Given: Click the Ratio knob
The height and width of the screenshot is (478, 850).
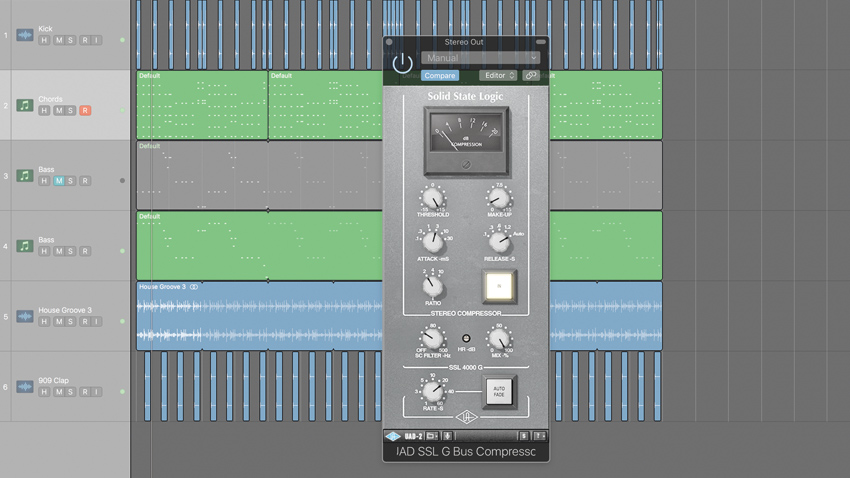Looking at the screenshot, I should tap(433, 286).
